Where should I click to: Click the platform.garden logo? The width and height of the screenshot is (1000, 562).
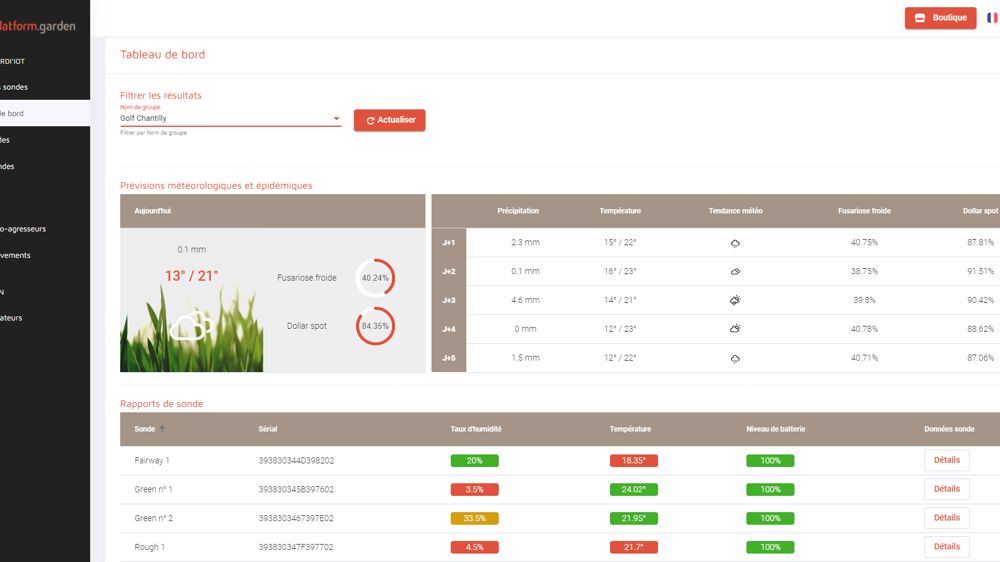coord(38,26)
